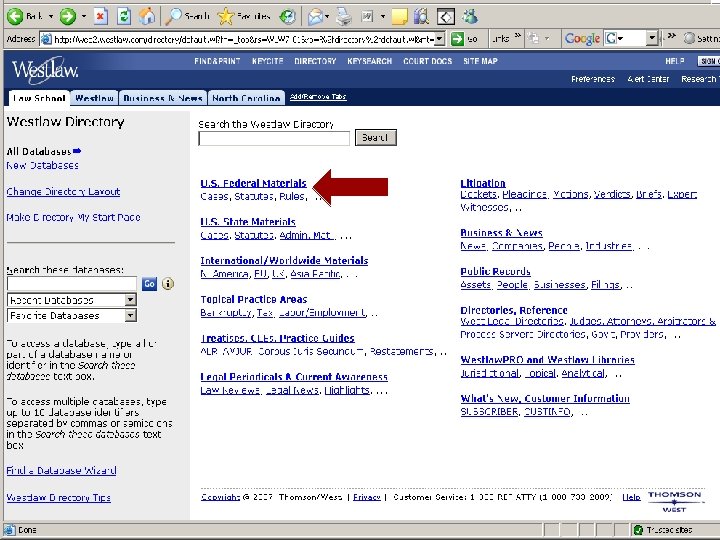Screen dimensions: 720x540
Task: Open the Research book icon in toolbar
Action: (421, 17)
